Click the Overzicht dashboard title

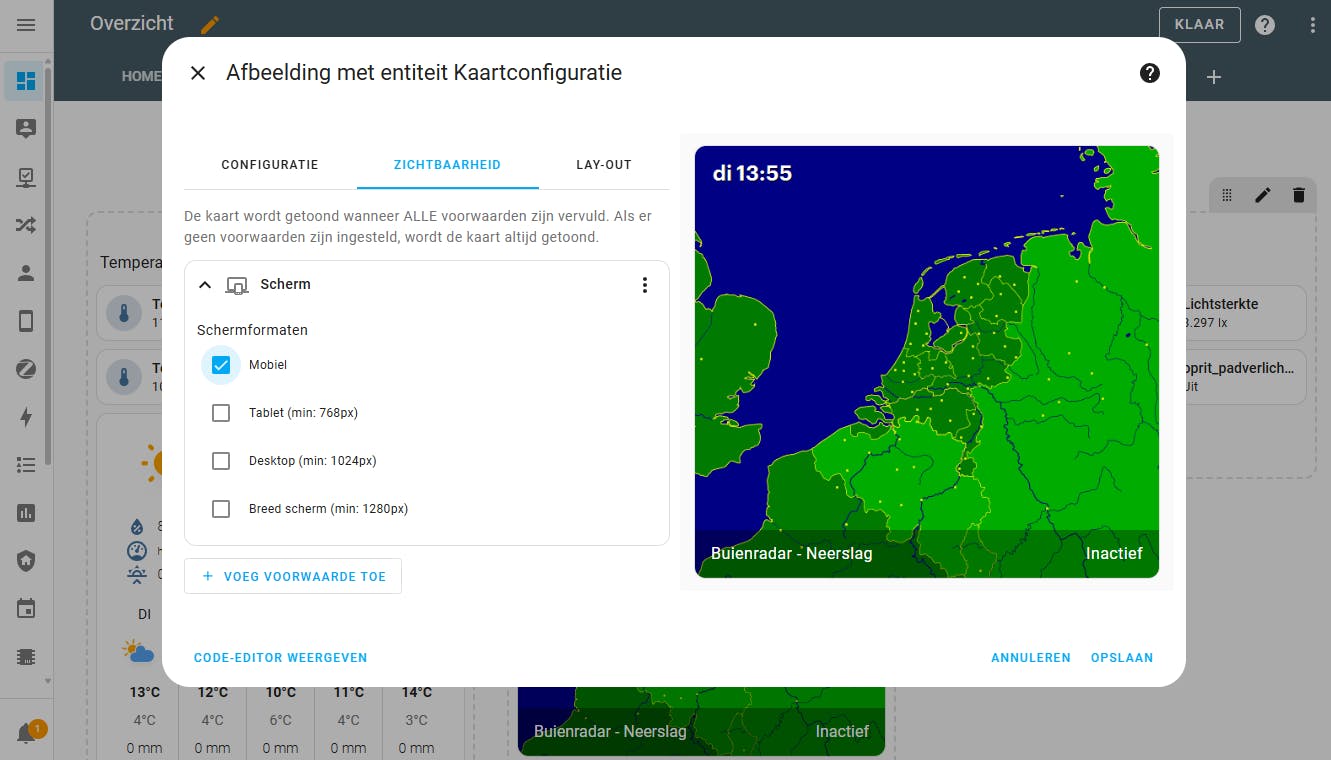click(132, 24)
